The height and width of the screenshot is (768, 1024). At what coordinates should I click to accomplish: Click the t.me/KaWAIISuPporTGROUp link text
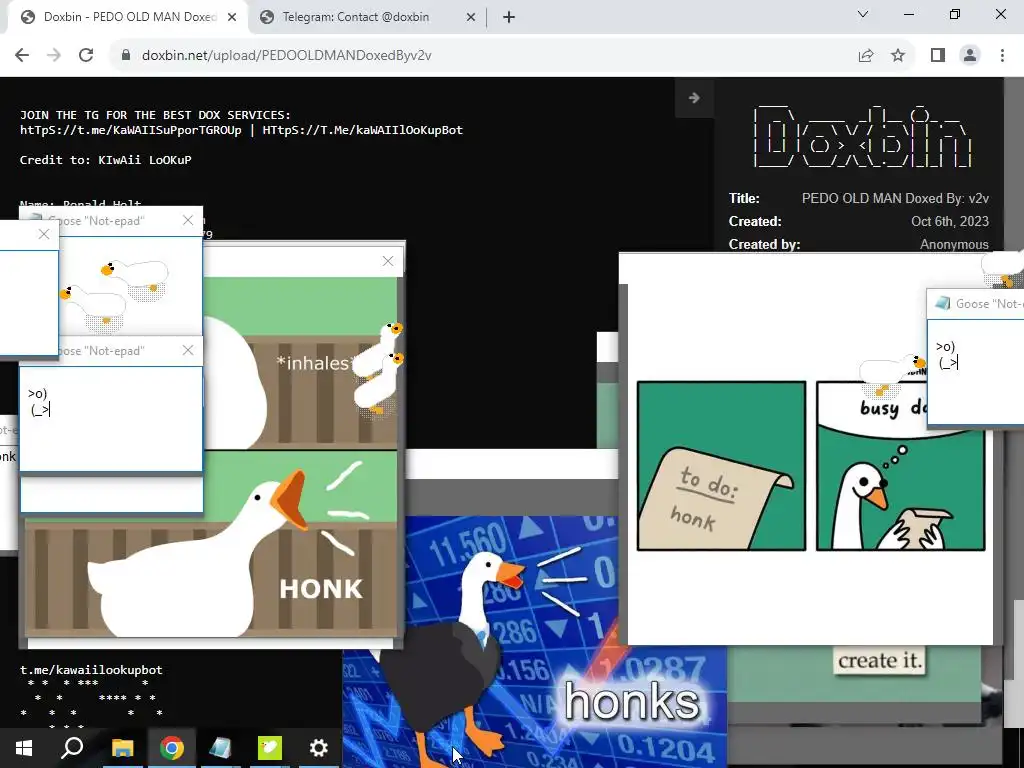[131, 130]
